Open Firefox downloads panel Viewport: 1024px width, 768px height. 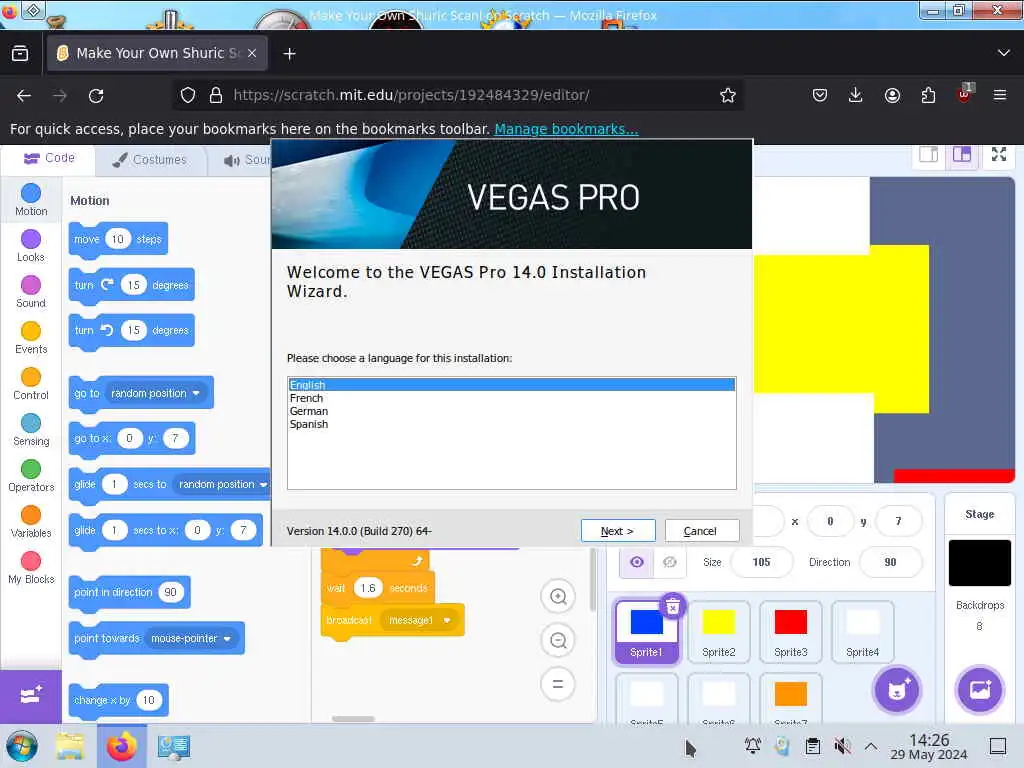(x=855, y=95)
